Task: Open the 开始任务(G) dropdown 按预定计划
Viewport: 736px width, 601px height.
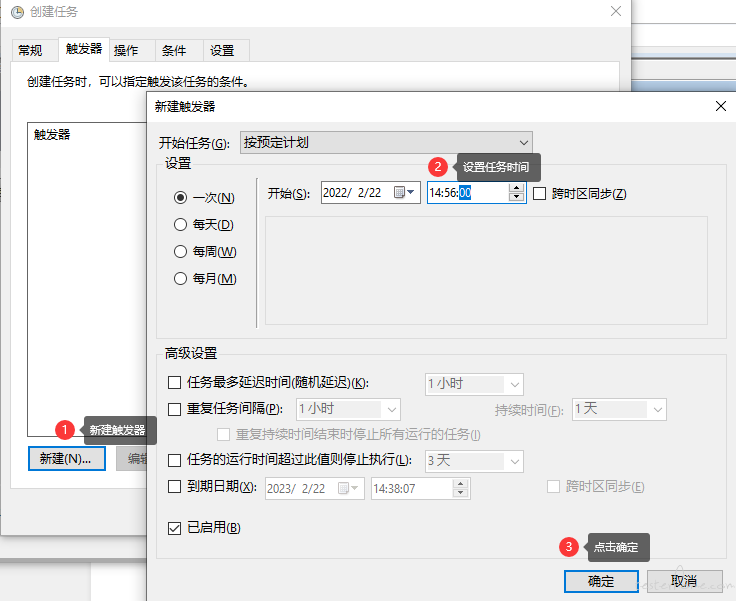Action: tap(386, 142)
